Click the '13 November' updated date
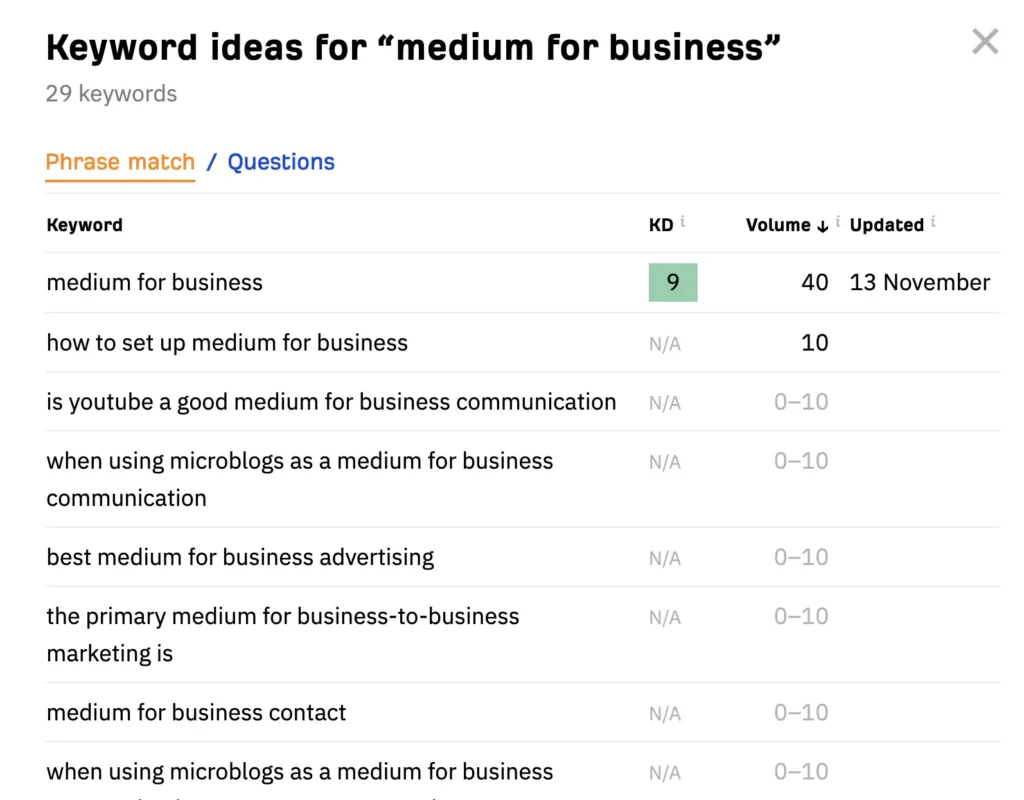Image resolution: width=1024 pixels, height=800 pixels. pyautogui.click(x=919, y=282)
